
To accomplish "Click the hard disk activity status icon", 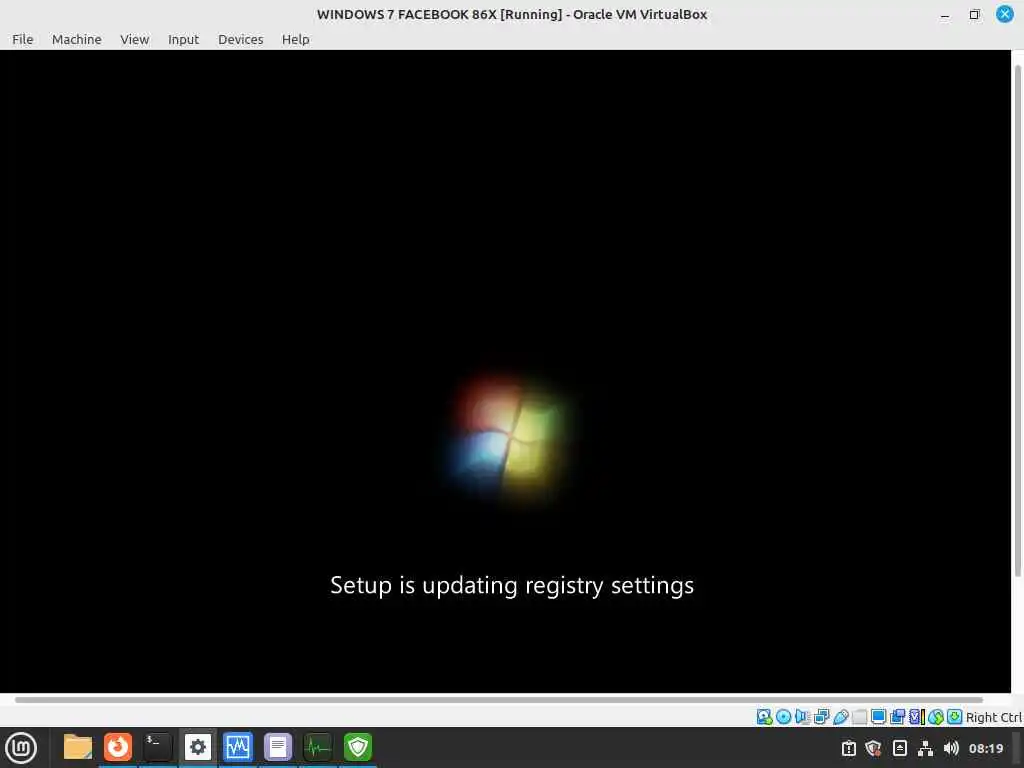I will click(765, 717).
